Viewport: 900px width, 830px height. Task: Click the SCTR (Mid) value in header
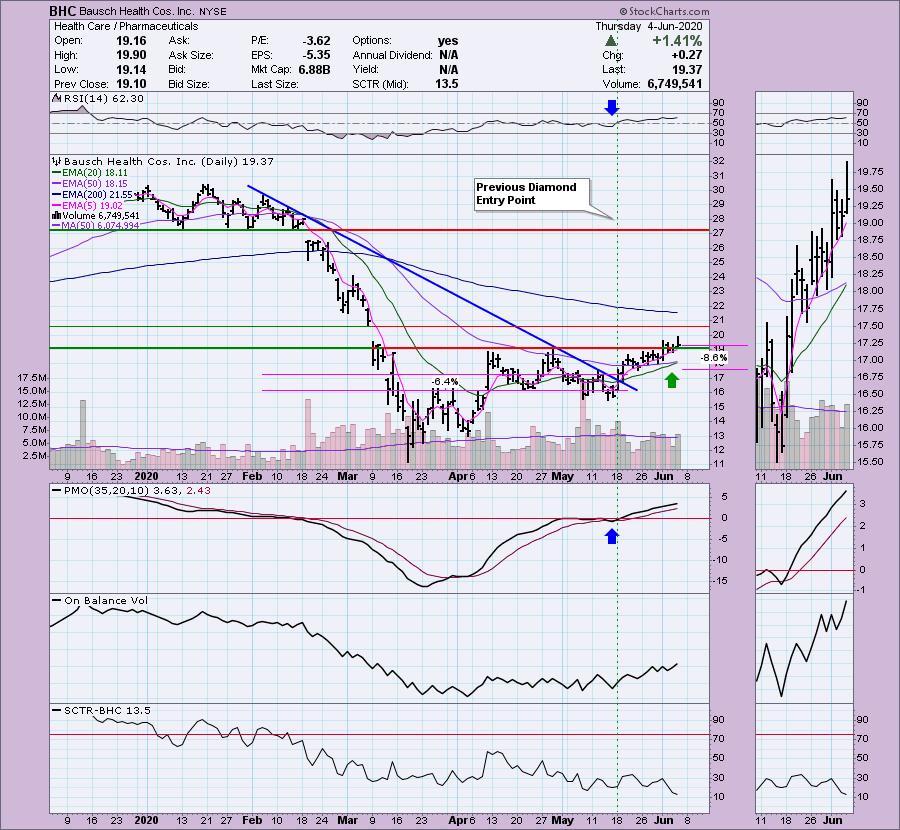pos(447,84)
